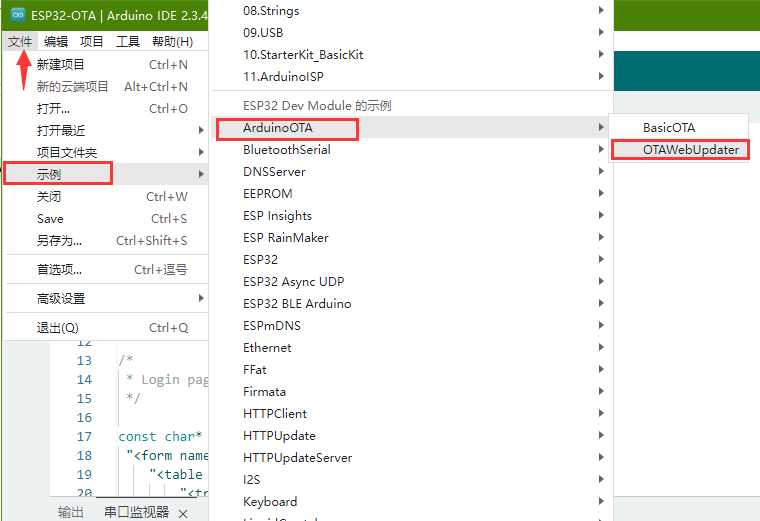The image size is (760, 521).
Task: Expand the ESP32 examples entry
Action: 411,259
